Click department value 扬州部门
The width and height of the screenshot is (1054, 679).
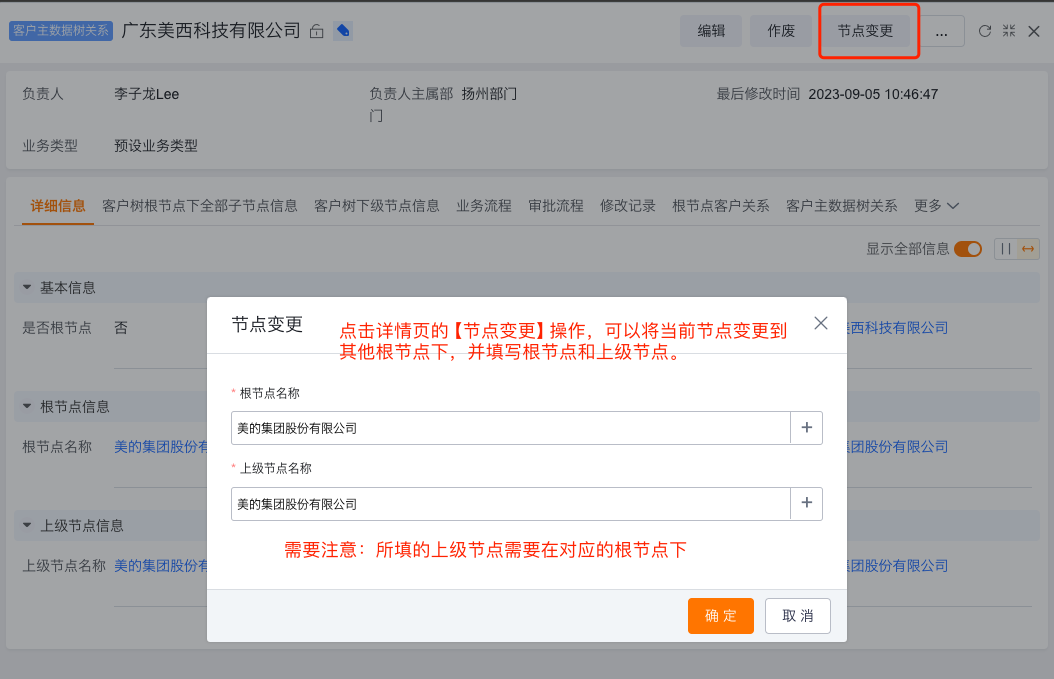489,94
